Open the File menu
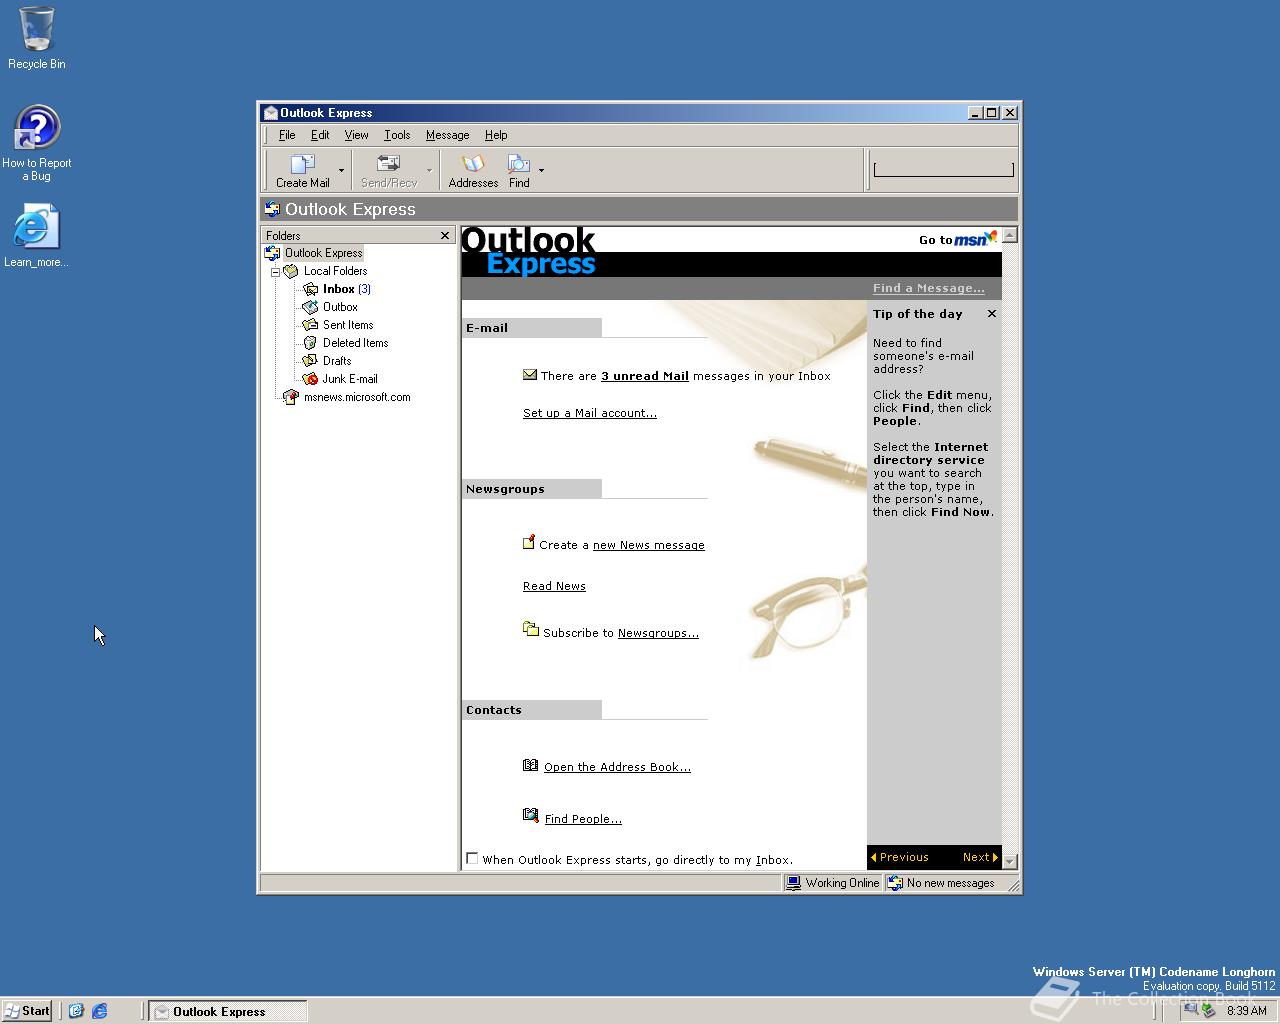 coord(287,135)
